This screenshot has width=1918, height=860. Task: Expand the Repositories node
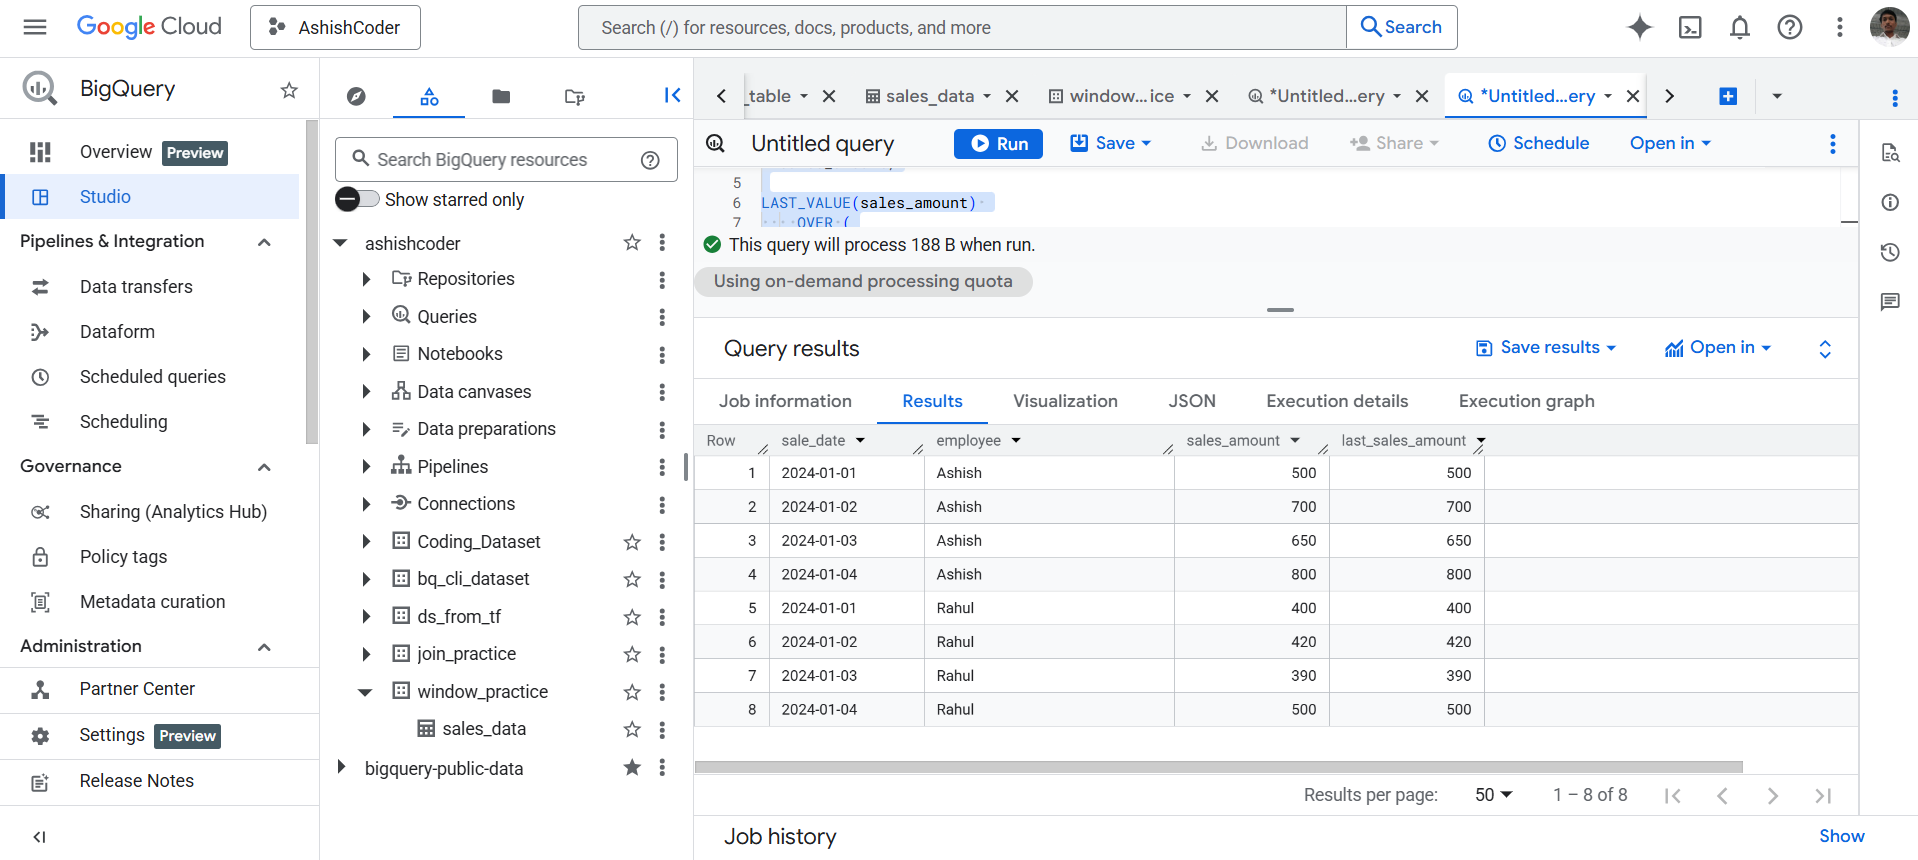[366, 279]
